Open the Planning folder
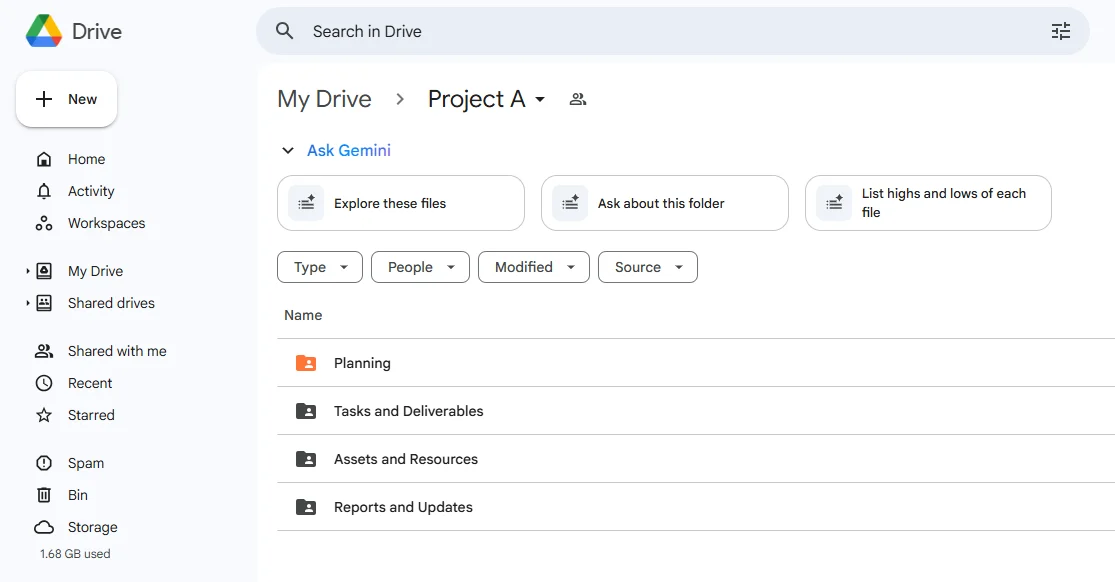Screen dimensions: 1115x582 tap(362, 363)
